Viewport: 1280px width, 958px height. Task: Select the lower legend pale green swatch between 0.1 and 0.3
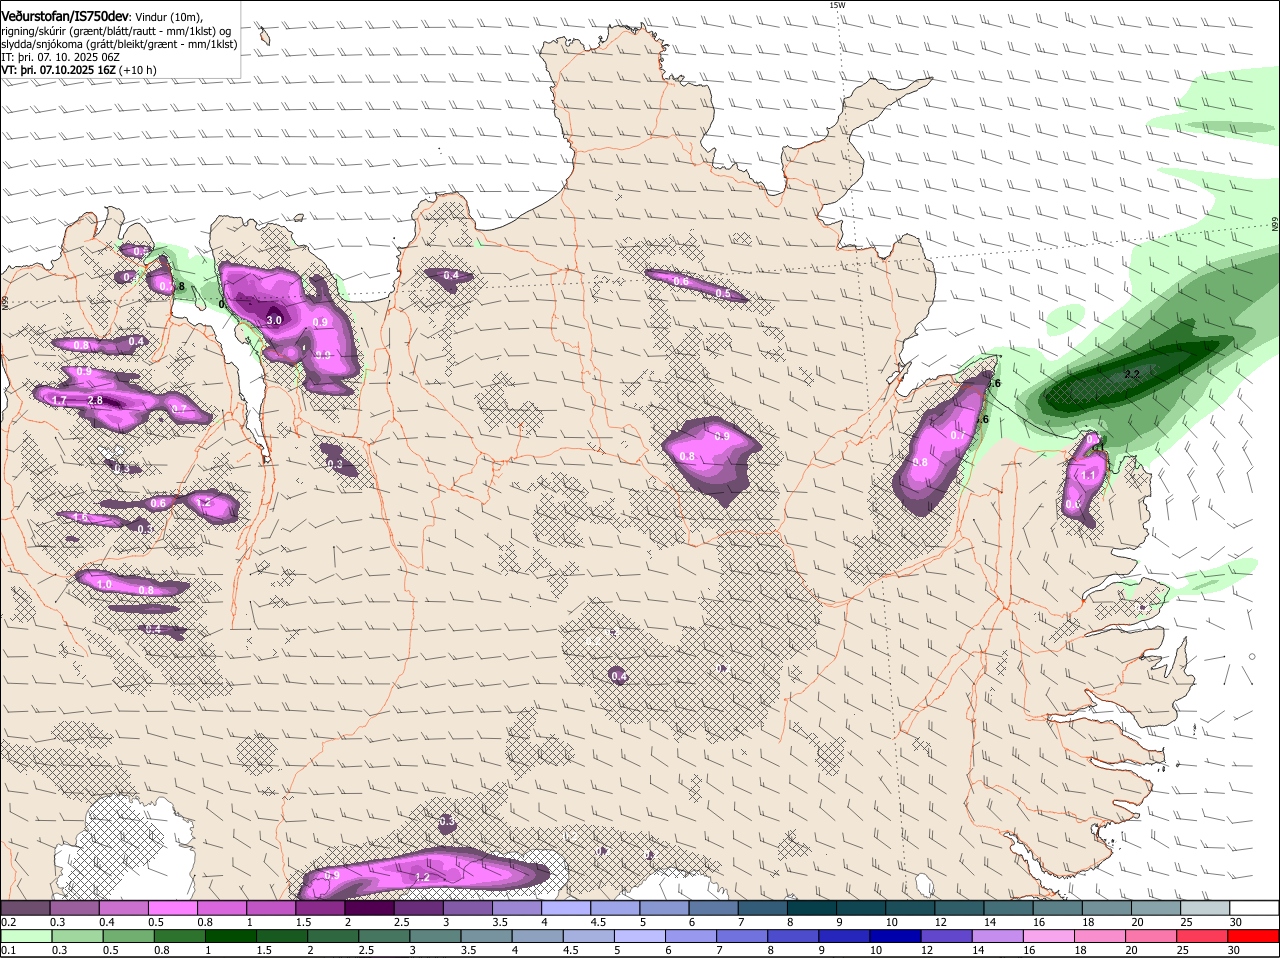[26, 936]
